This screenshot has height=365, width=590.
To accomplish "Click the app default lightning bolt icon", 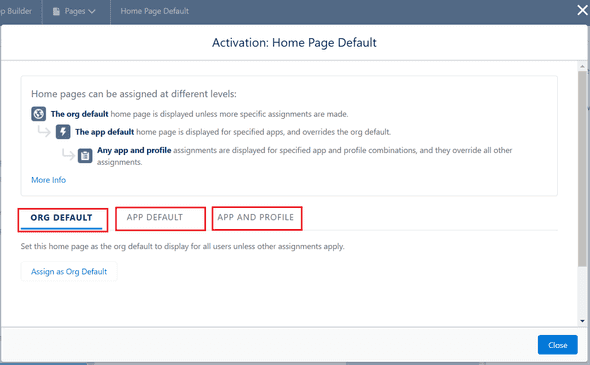I will pyautogui.click(x=63, y=132).
